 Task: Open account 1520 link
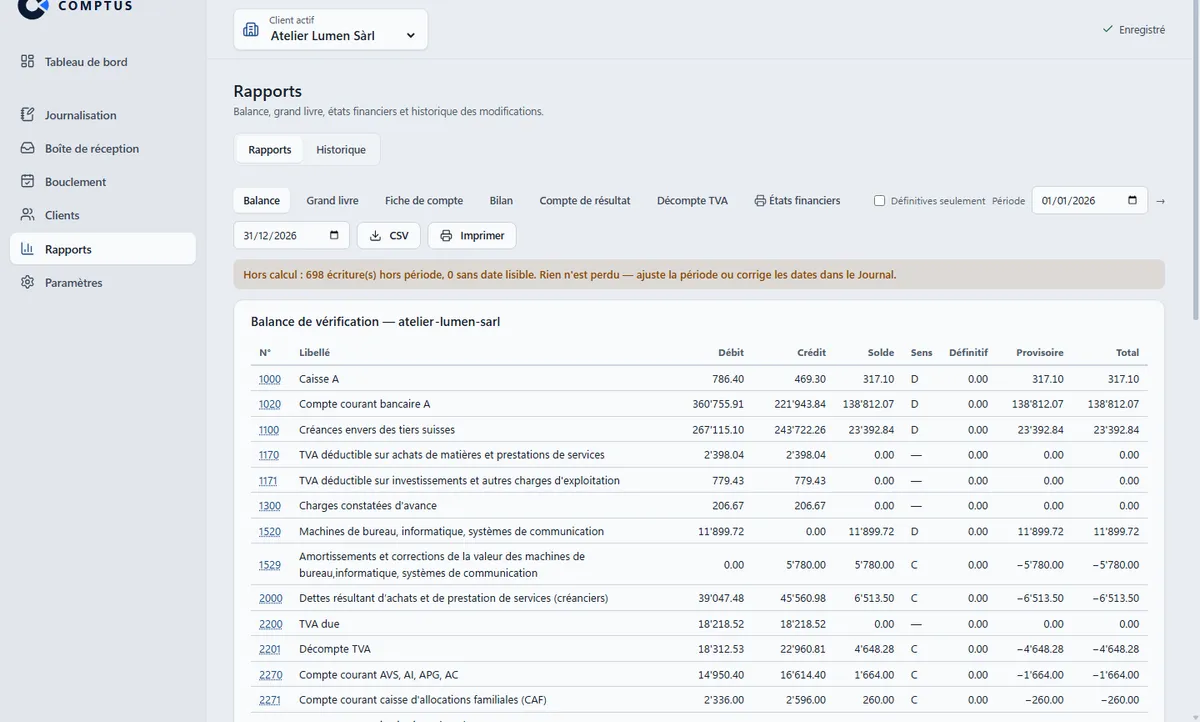point(270,532)
